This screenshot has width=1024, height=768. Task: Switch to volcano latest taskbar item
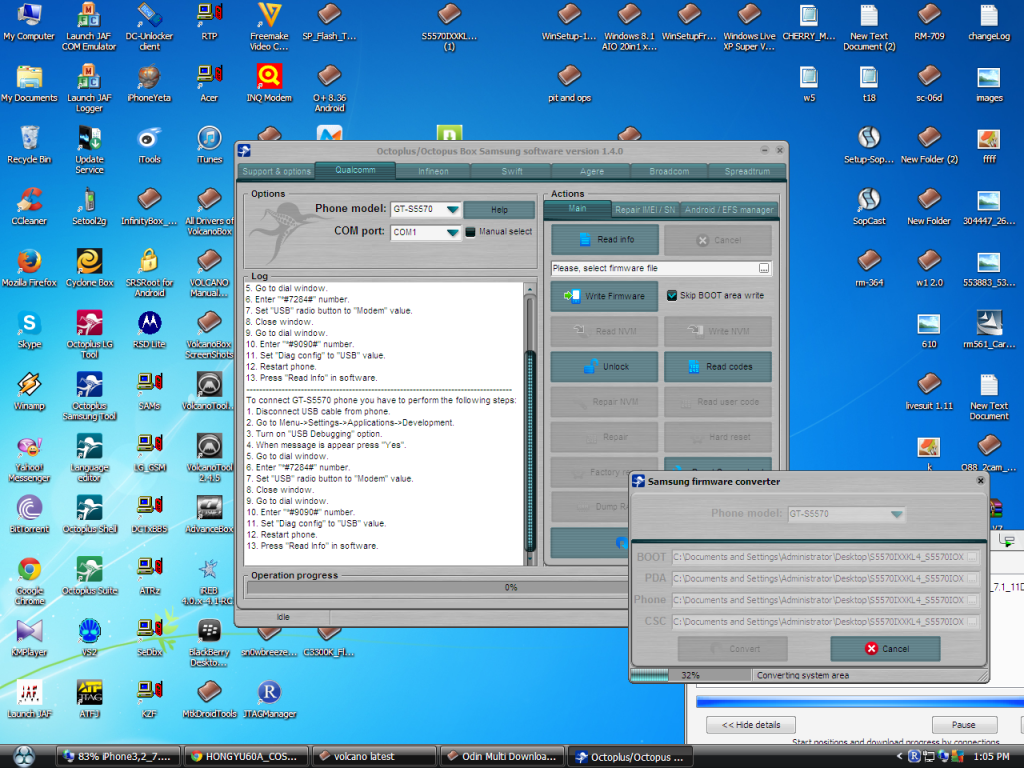pyautogui.click(x=374, y=756)
